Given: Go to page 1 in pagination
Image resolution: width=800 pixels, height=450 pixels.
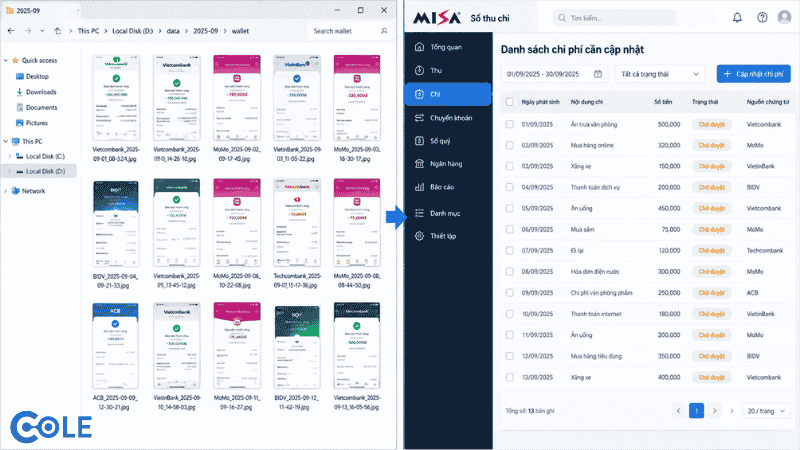Looking at the screenshot, I should click(x=696, y=411).
